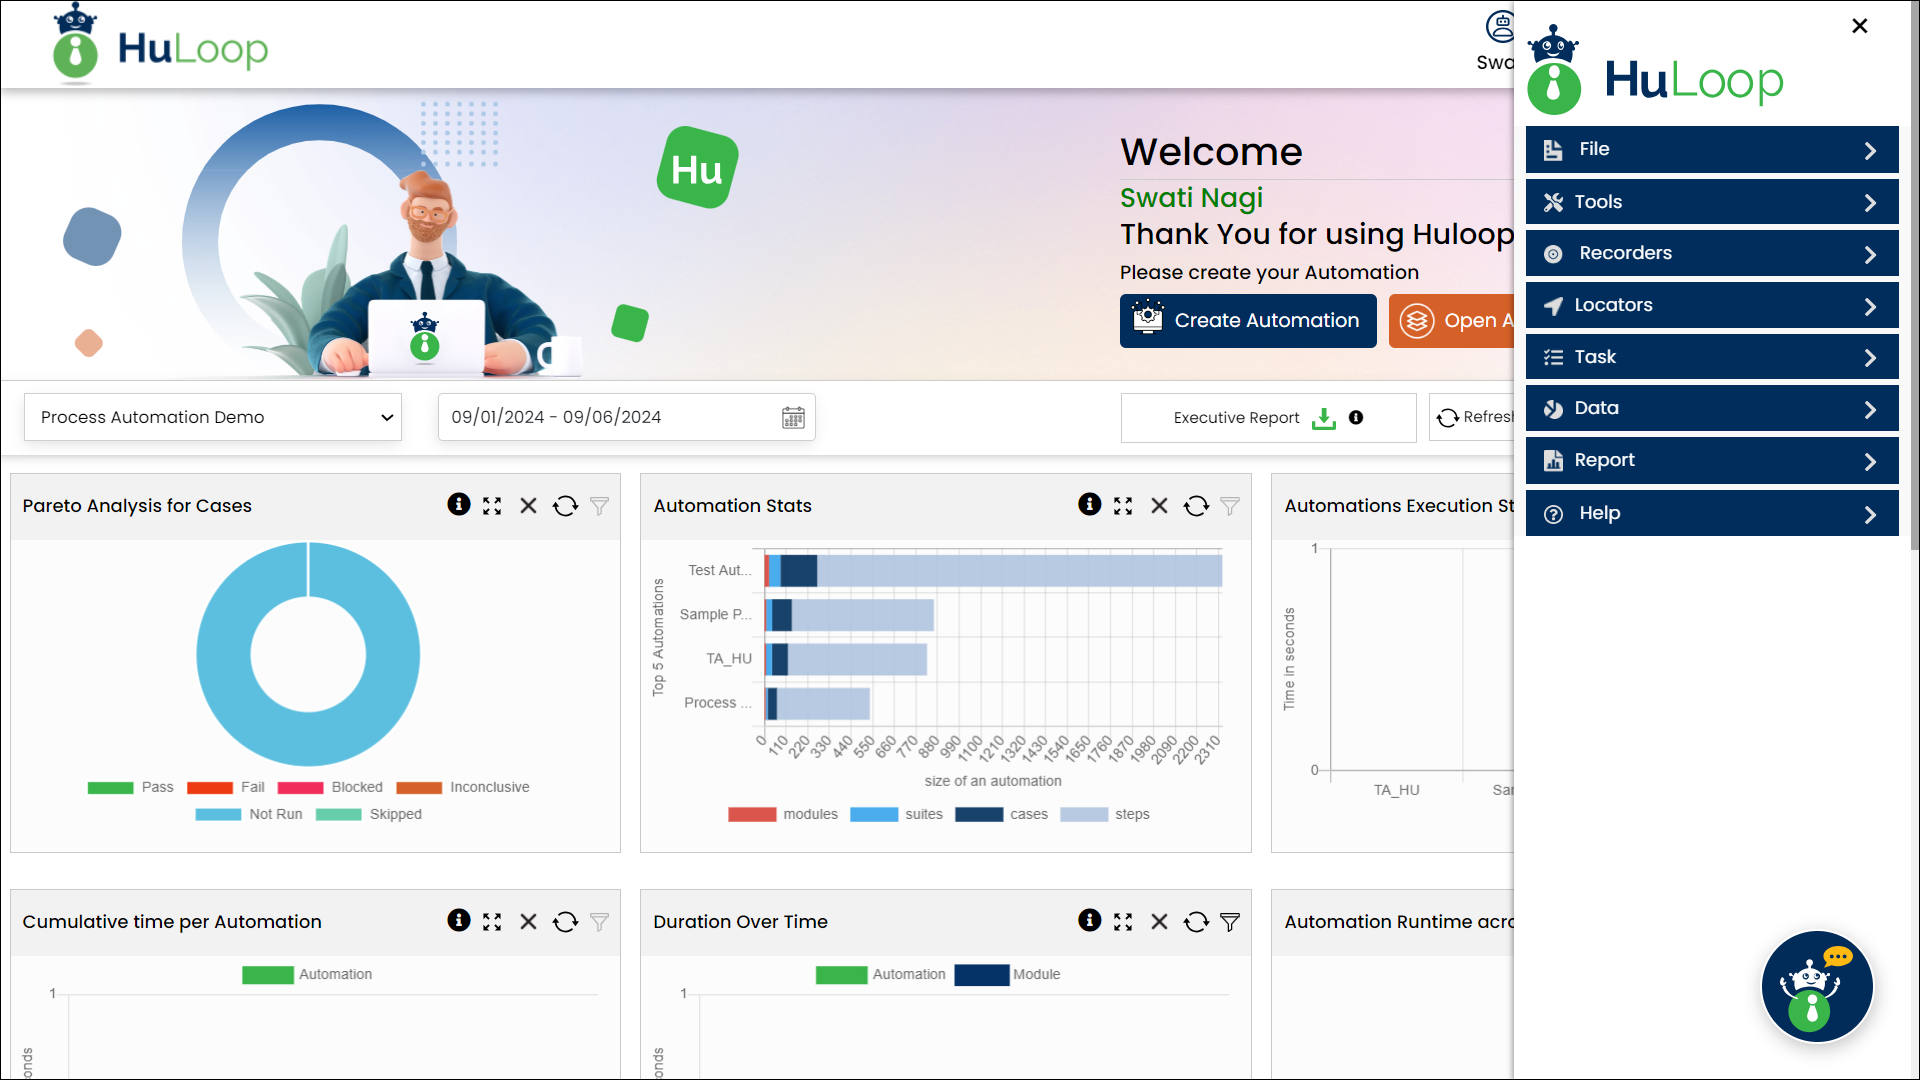Toggle Skipped legend in Pareto chart

click(369, 814)
